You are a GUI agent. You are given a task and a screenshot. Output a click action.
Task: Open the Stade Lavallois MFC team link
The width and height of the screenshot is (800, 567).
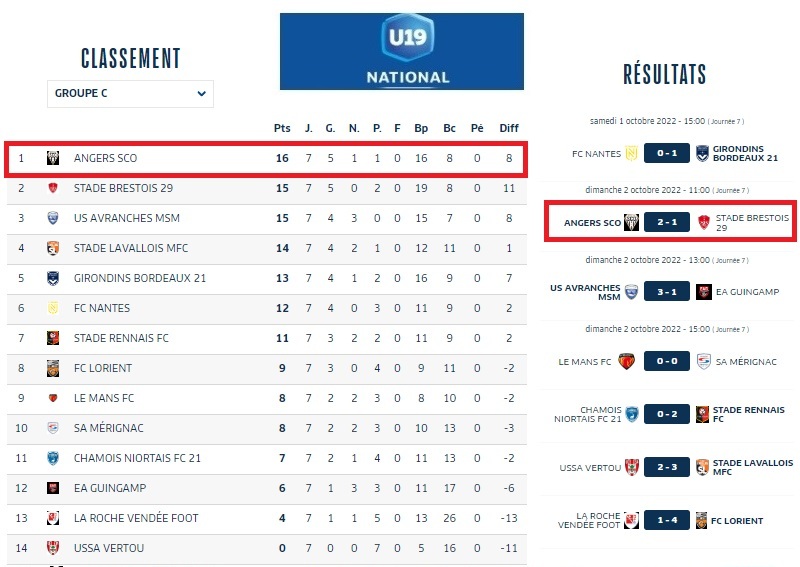tap(131, 248)
